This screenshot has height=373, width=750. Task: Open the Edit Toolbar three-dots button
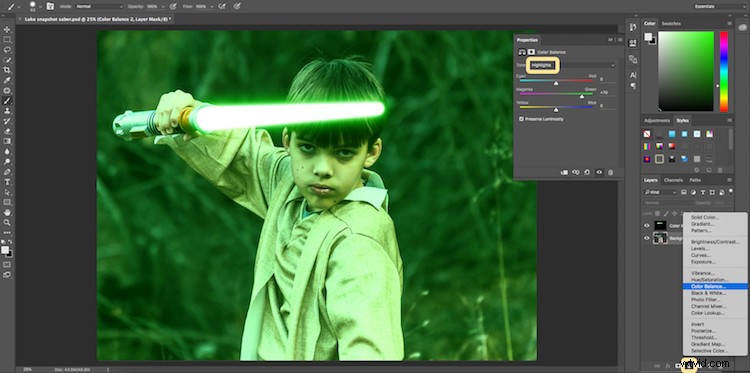[x=7, y=232]
